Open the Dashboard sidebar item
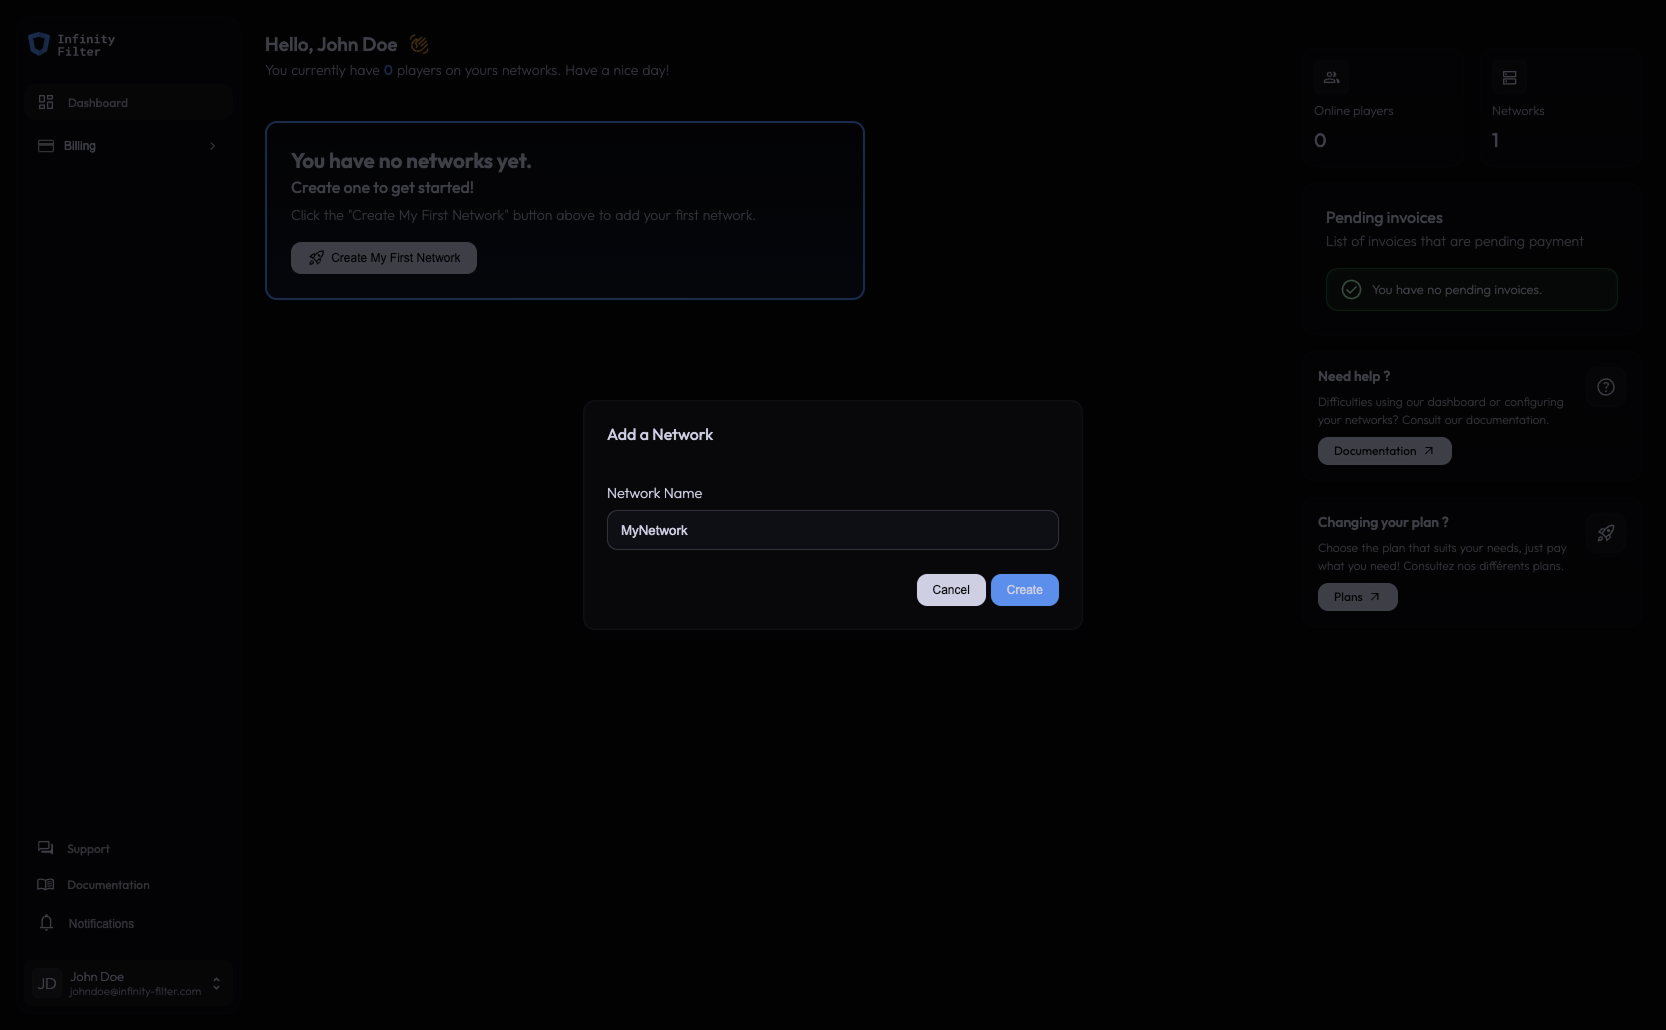1666x1030 pixels. click(x=129, y=103)
